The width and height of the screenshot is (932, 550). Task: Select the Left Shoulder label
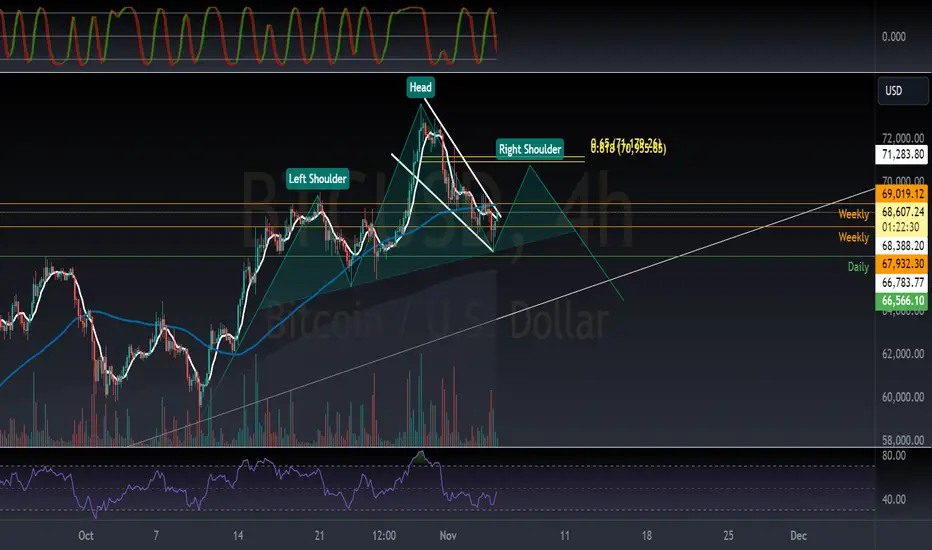click(317, 179)
